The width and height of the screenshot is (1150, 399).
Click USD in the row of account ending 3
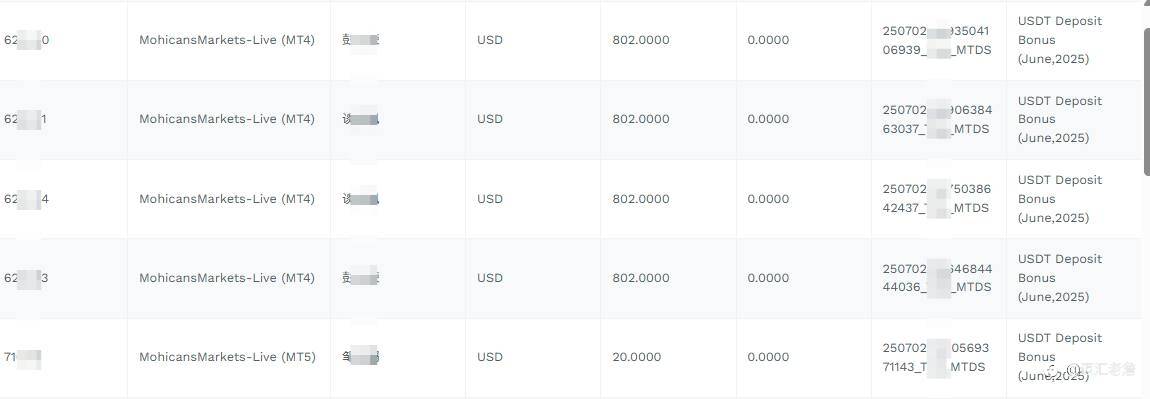490,278
